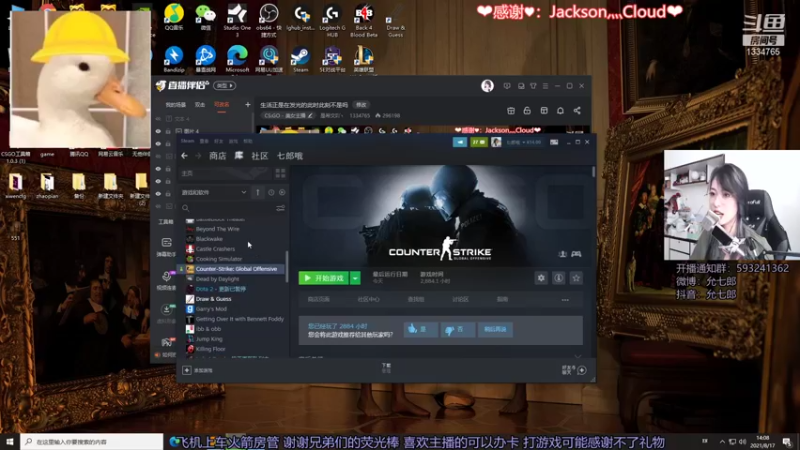Select Blackwake in the library list
Viewport: 800px width, 450px height.
(209, 239)
